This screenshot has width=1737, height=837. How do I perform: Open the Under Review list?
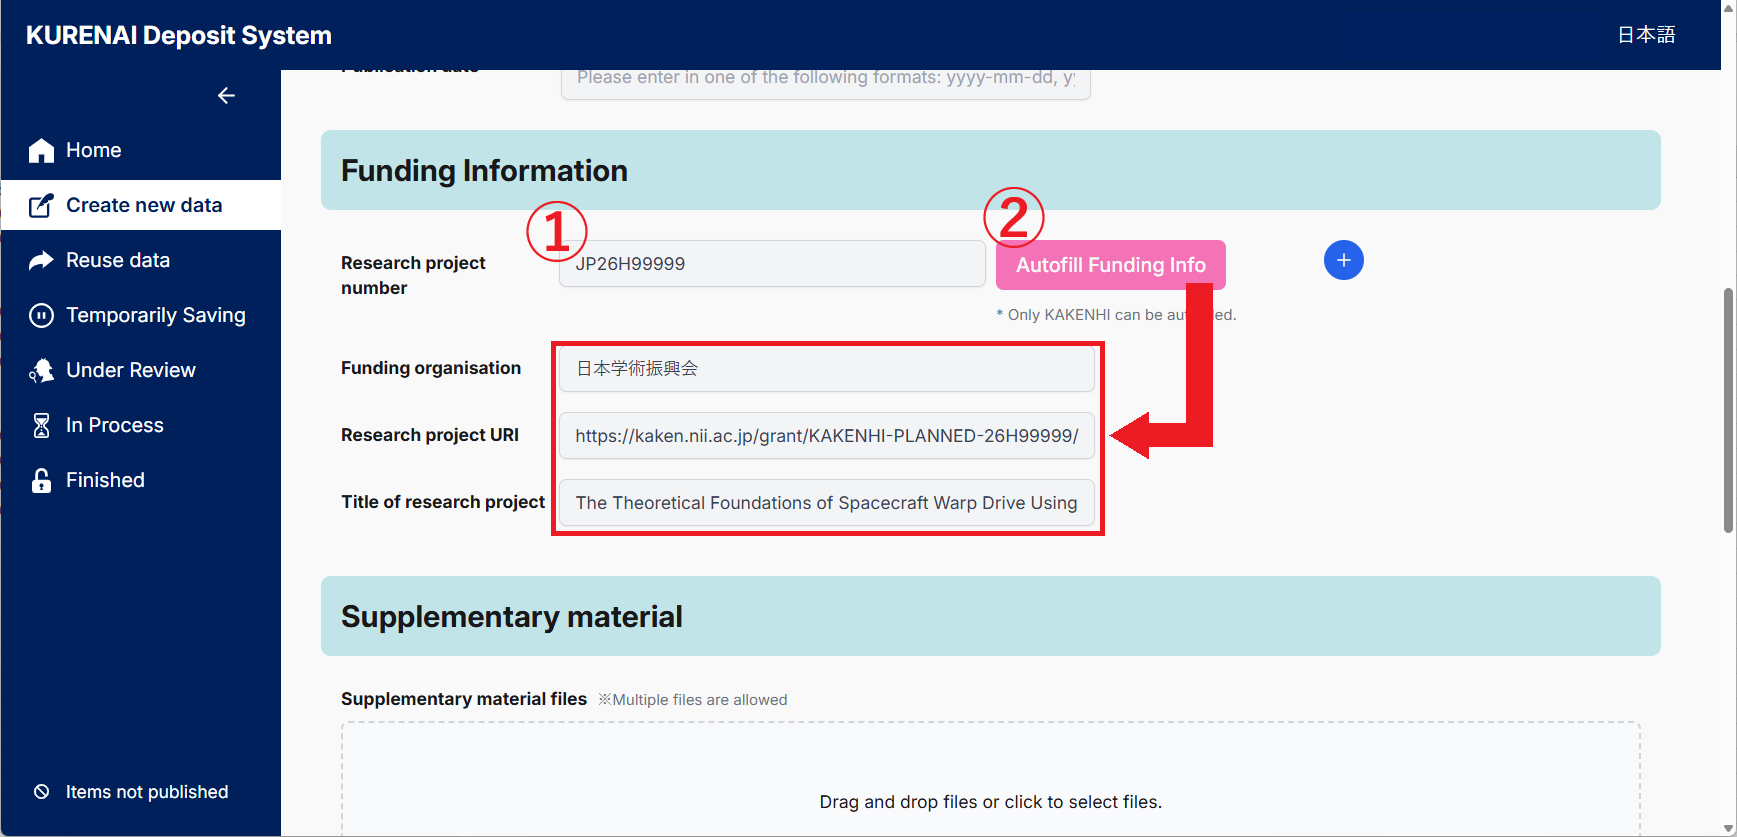141,370
